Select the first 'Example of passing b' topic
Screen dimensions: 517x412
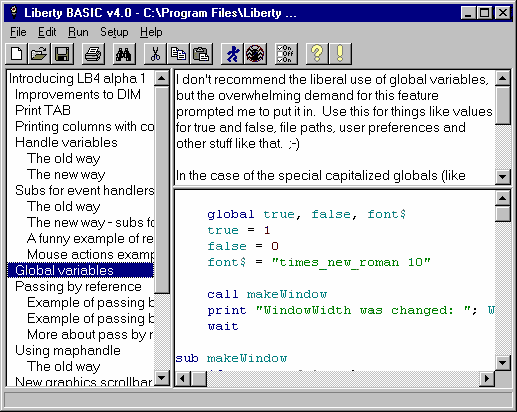pos(90,303)
